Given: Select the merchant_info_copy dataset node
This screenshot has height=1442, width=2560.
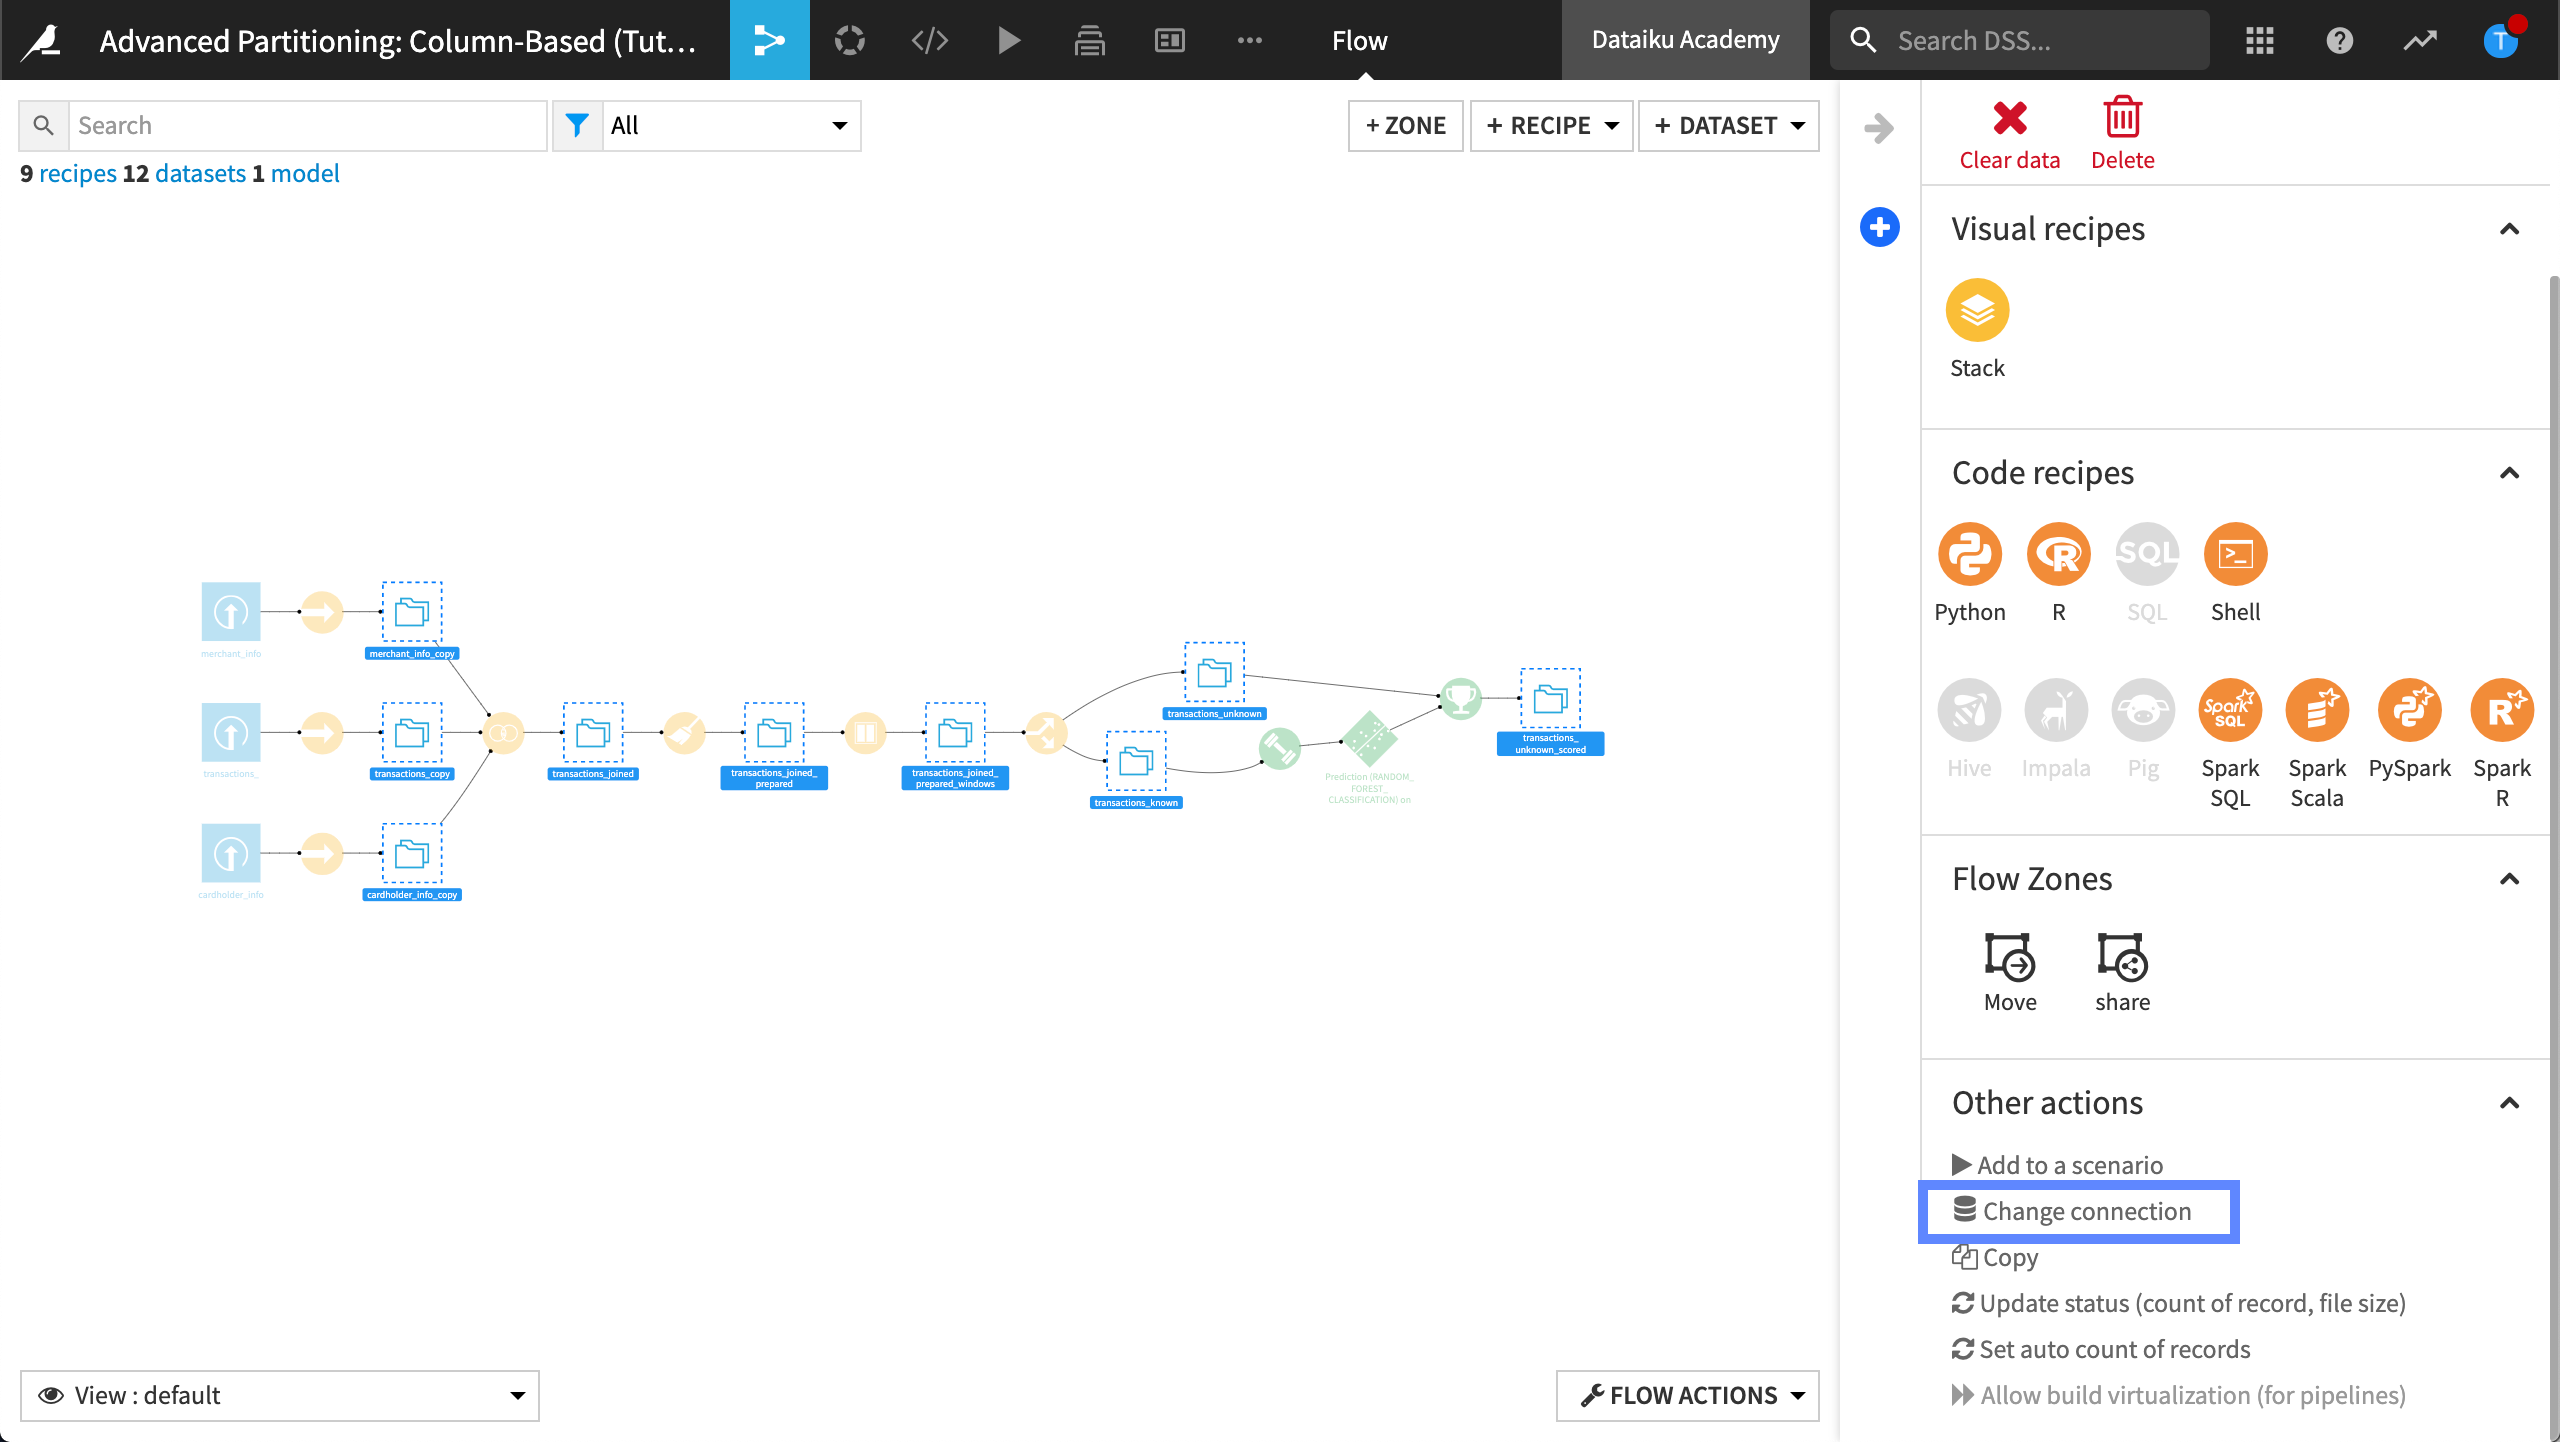Looking at the screenshot, I should tap(412, 612).
